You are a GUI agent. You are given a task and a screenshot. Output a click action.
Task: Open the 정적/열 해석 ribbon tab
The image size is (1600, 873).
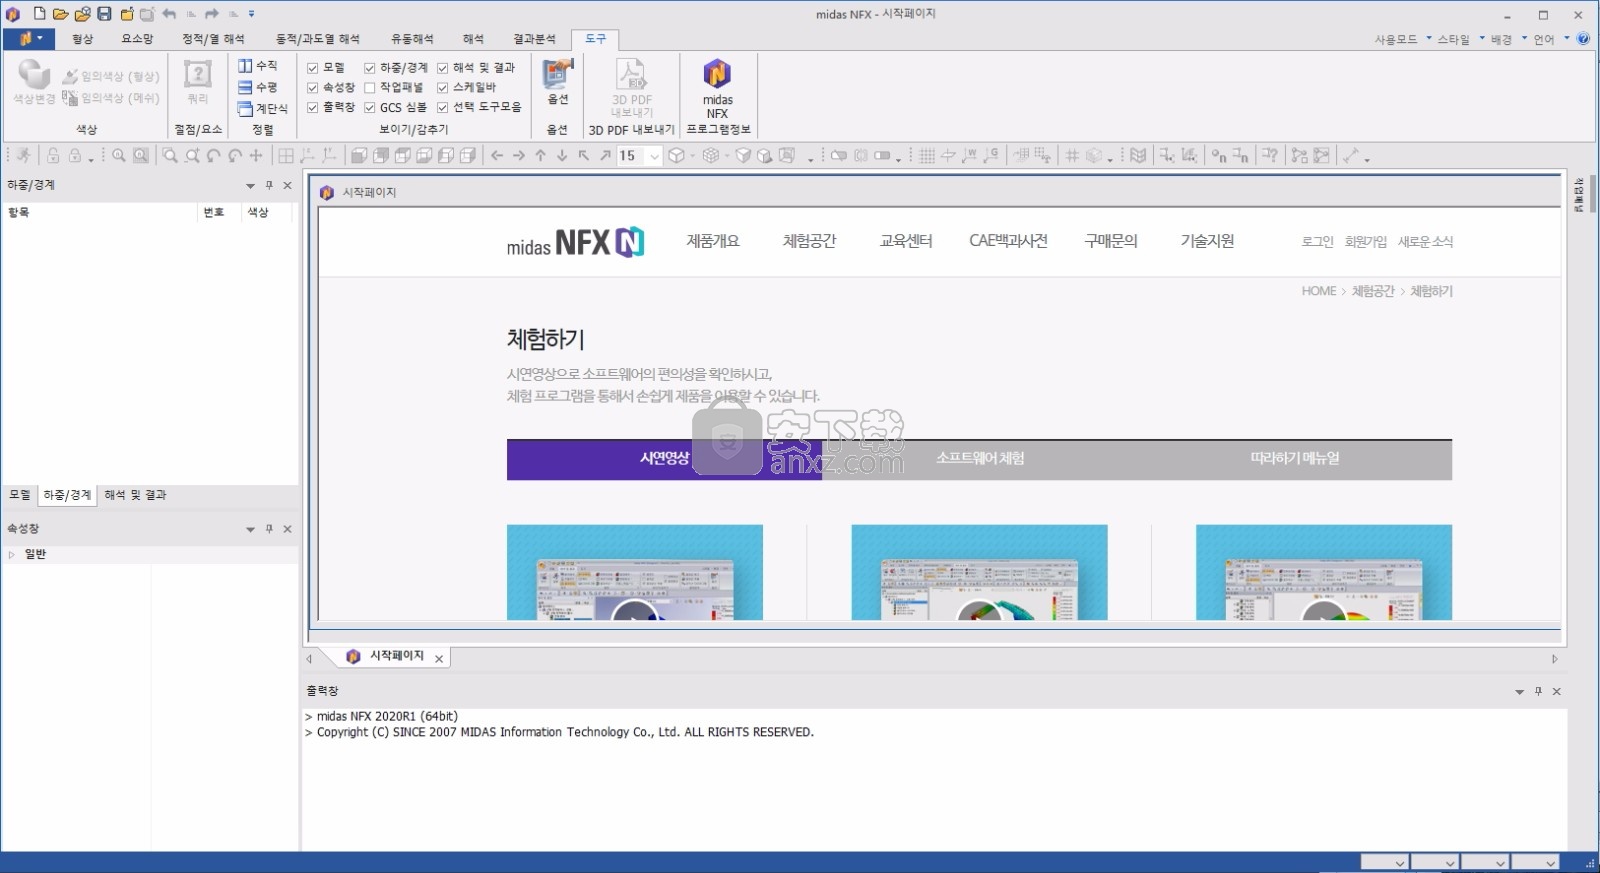tap(213, 39)
